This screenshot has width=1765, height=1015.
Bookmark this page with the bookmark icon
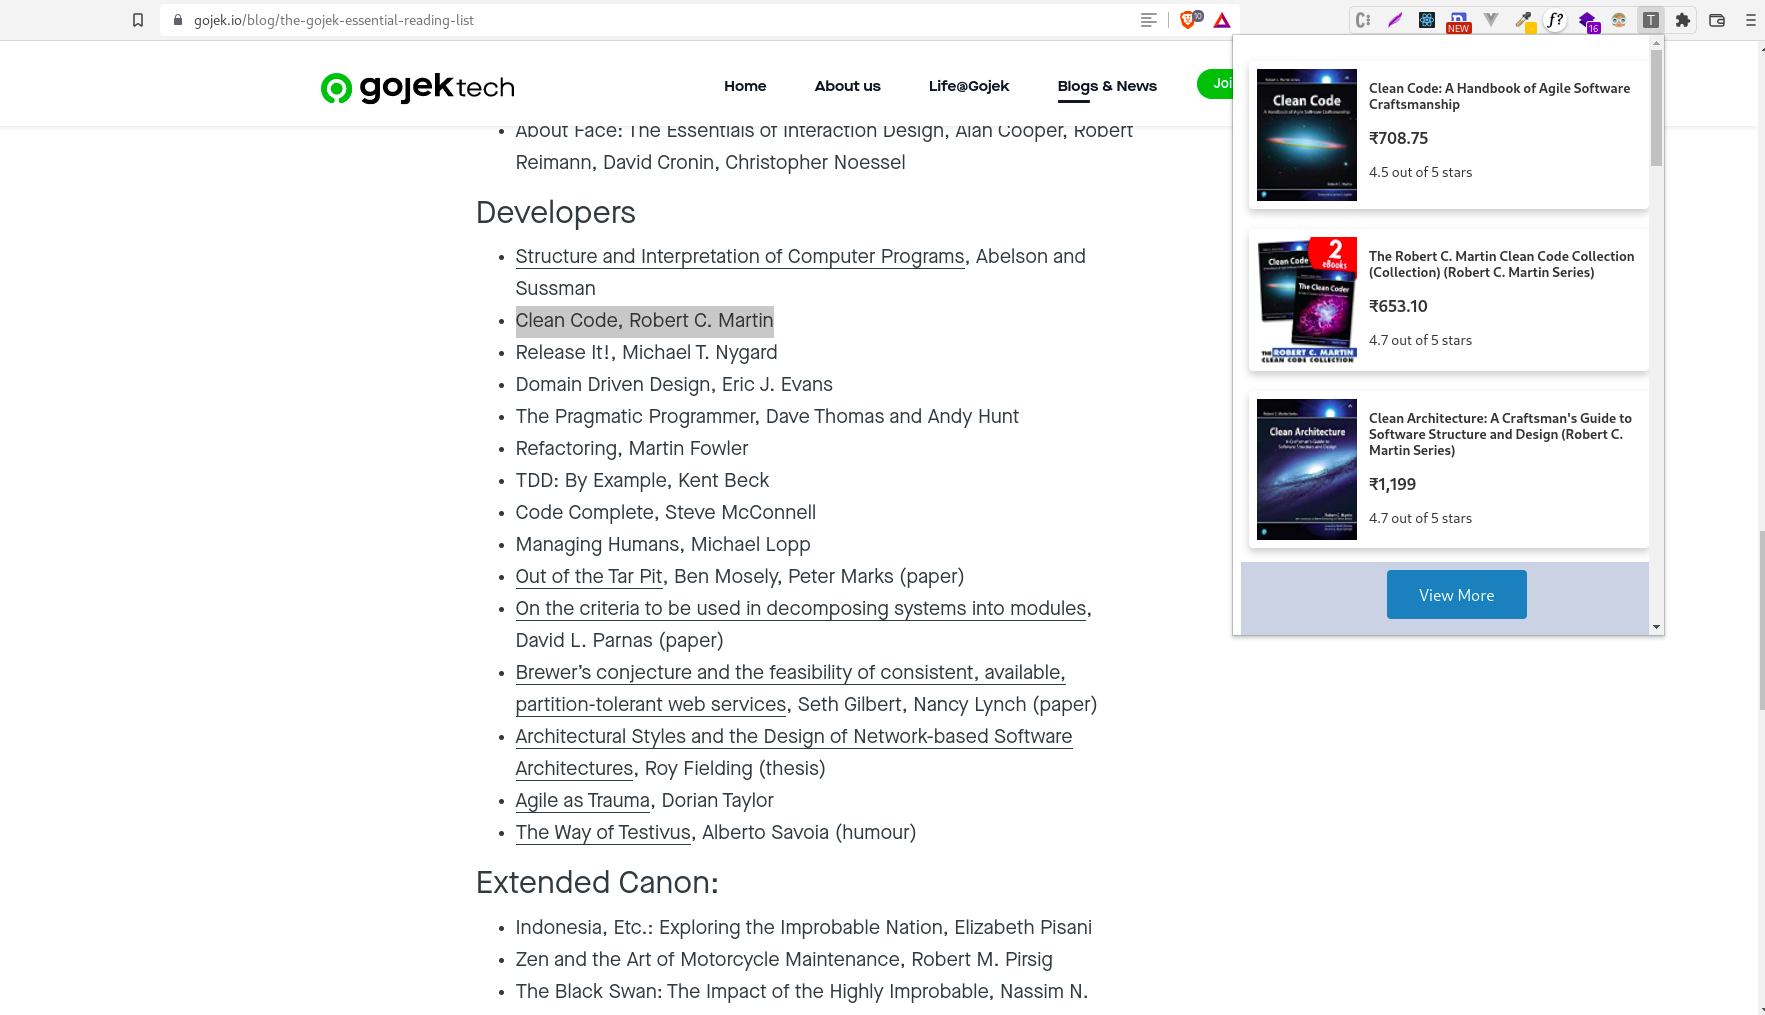pyautogui.click(x=138, y=20)
